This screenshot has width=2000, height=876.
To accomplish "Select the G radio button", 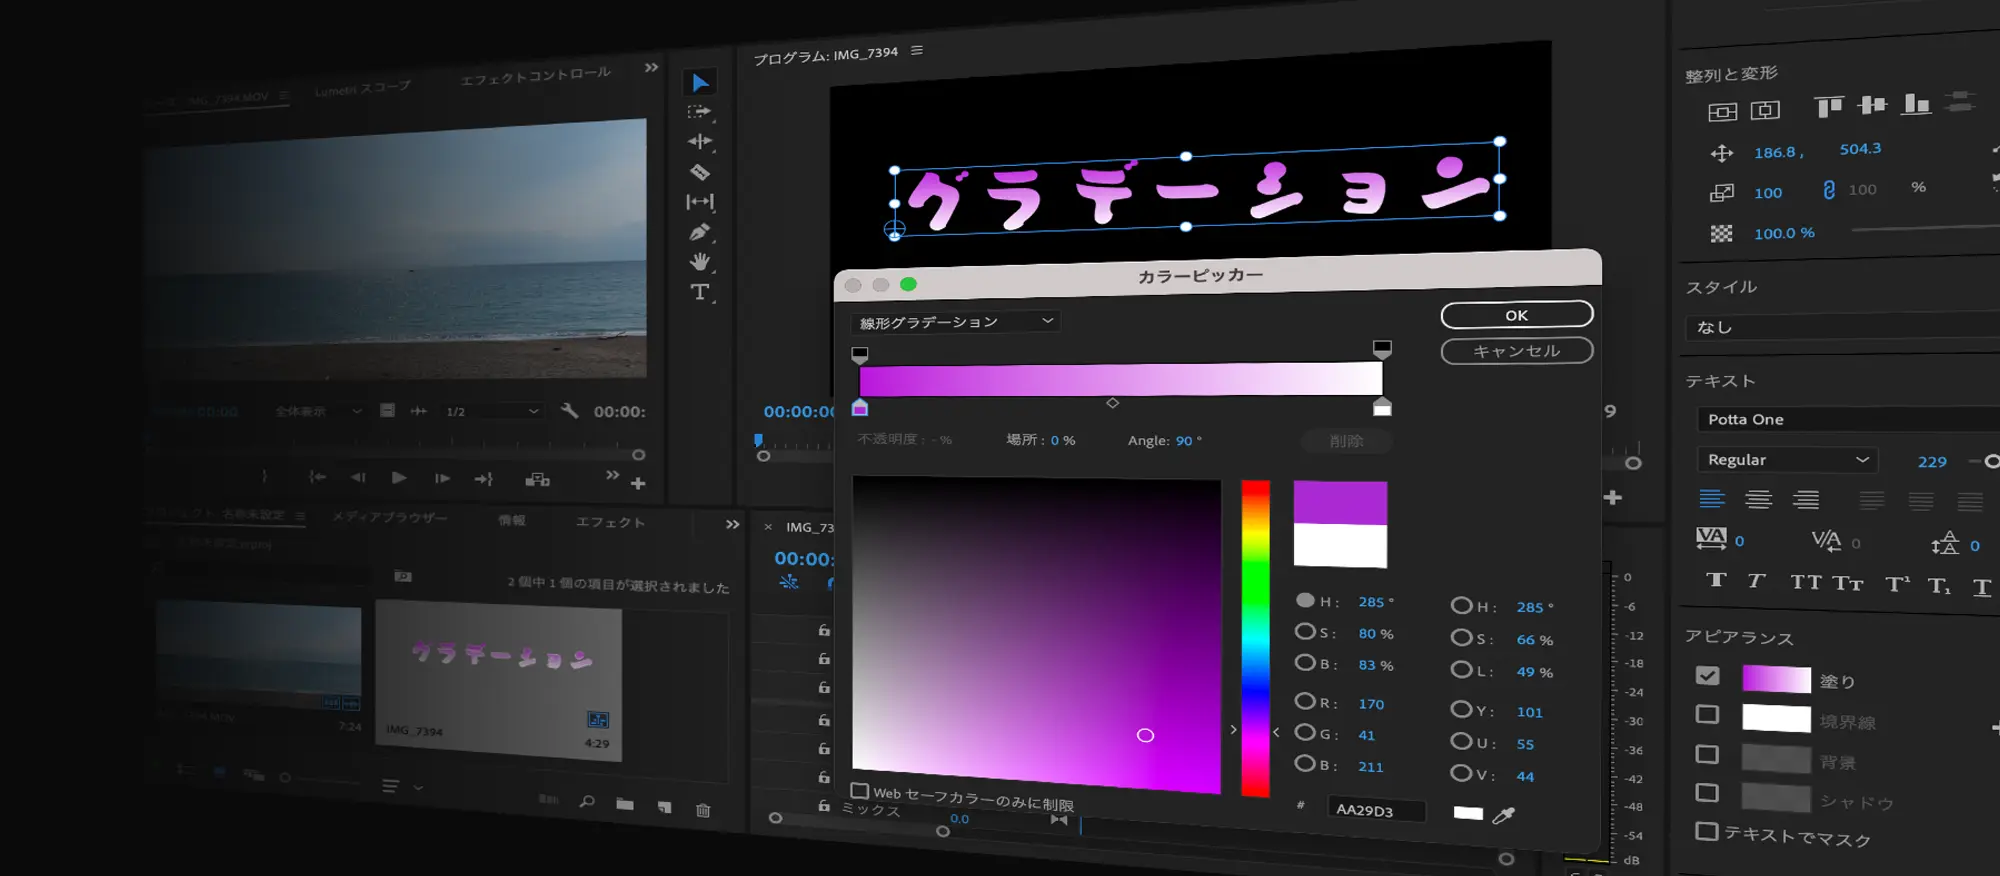I will 1305,733.
